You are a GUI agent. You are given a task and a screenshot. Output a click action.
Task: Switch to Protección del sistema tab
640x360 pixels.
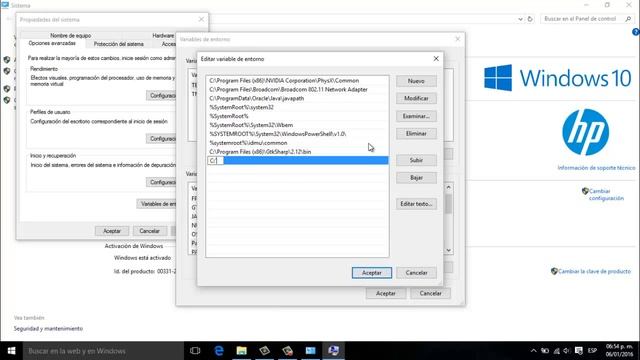pos(118,44)
